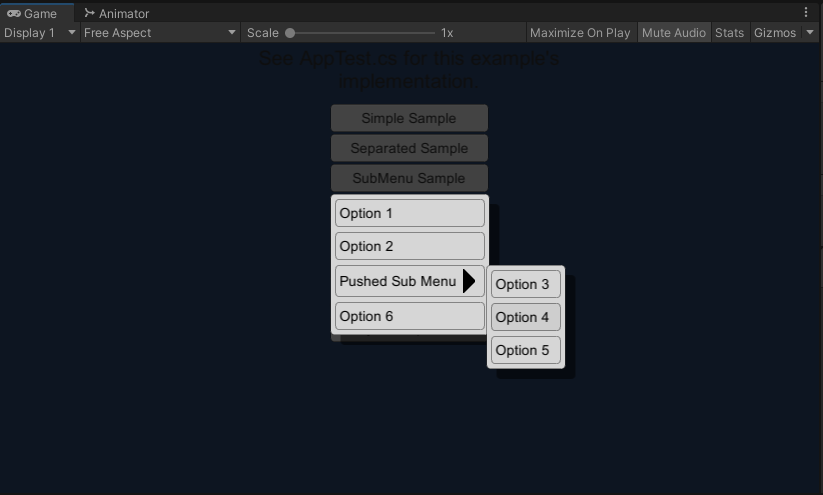Select Option 2 from the menu
This screenshot has width=823, height=495.
pos(409,246)
